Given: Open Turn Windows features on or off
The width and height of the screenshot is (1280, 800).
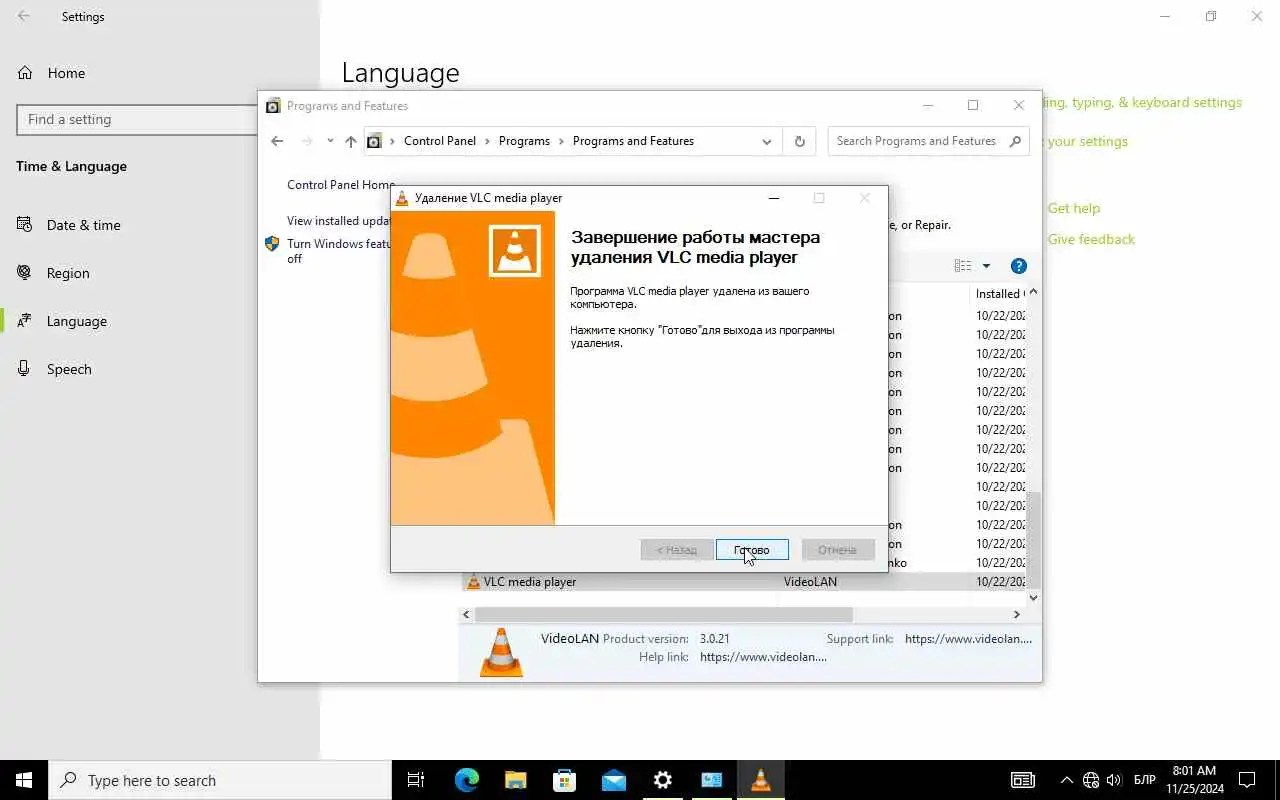Looking at the screenshot, I should (339, 251).
